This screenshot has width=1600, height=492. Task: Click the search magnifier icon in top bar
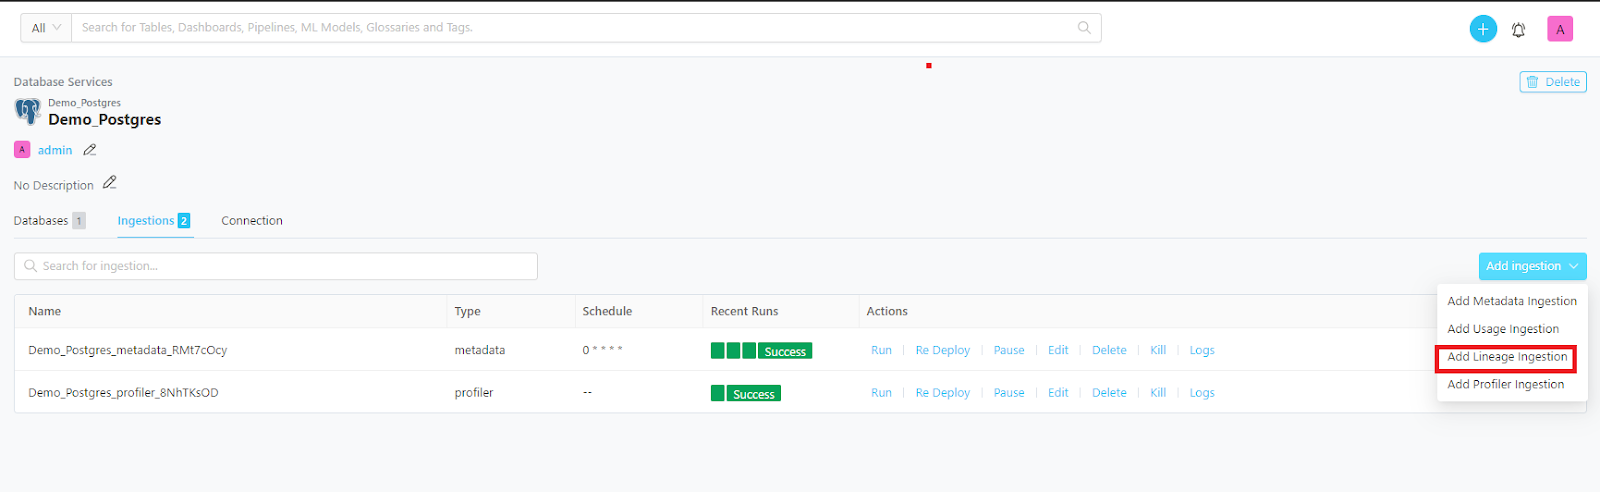[1084, 28]
